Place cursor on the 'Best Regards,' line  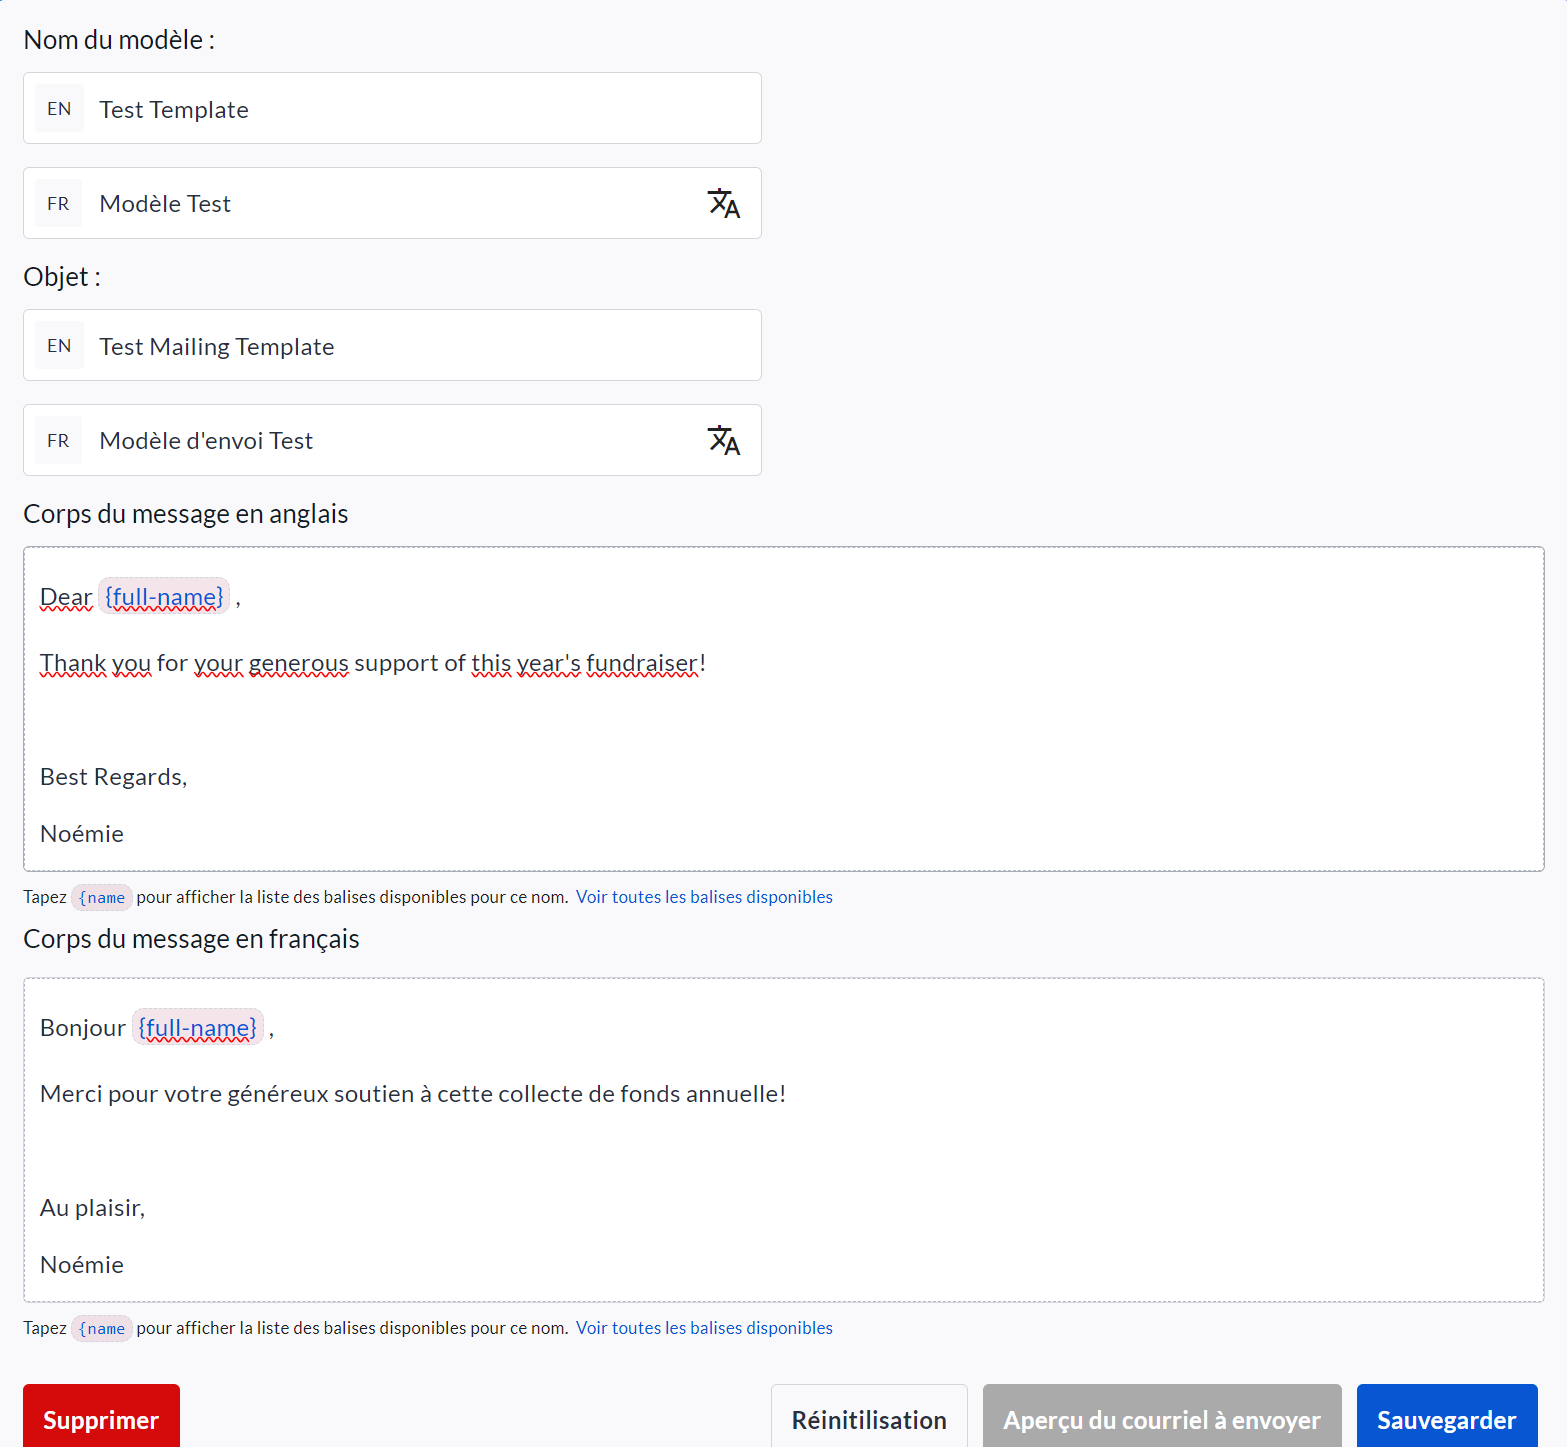click(x=114, y=777)
